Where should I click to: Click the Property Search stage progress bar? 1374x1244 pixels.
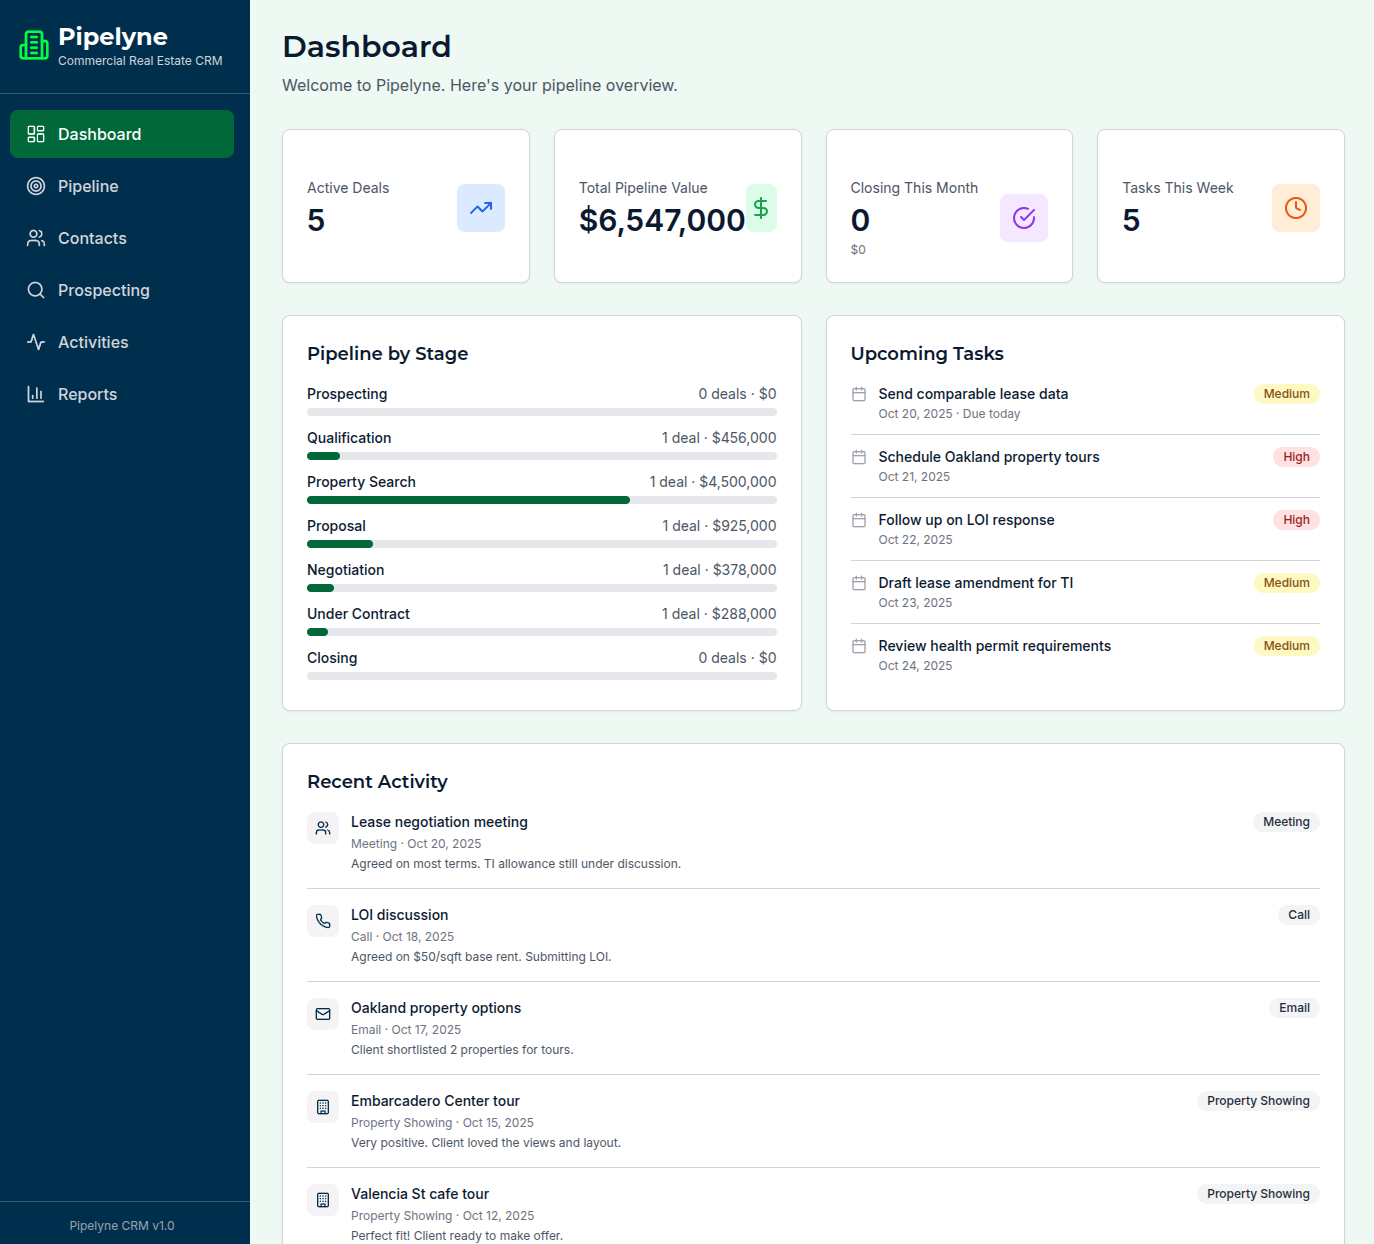click(x=541, y=500)
